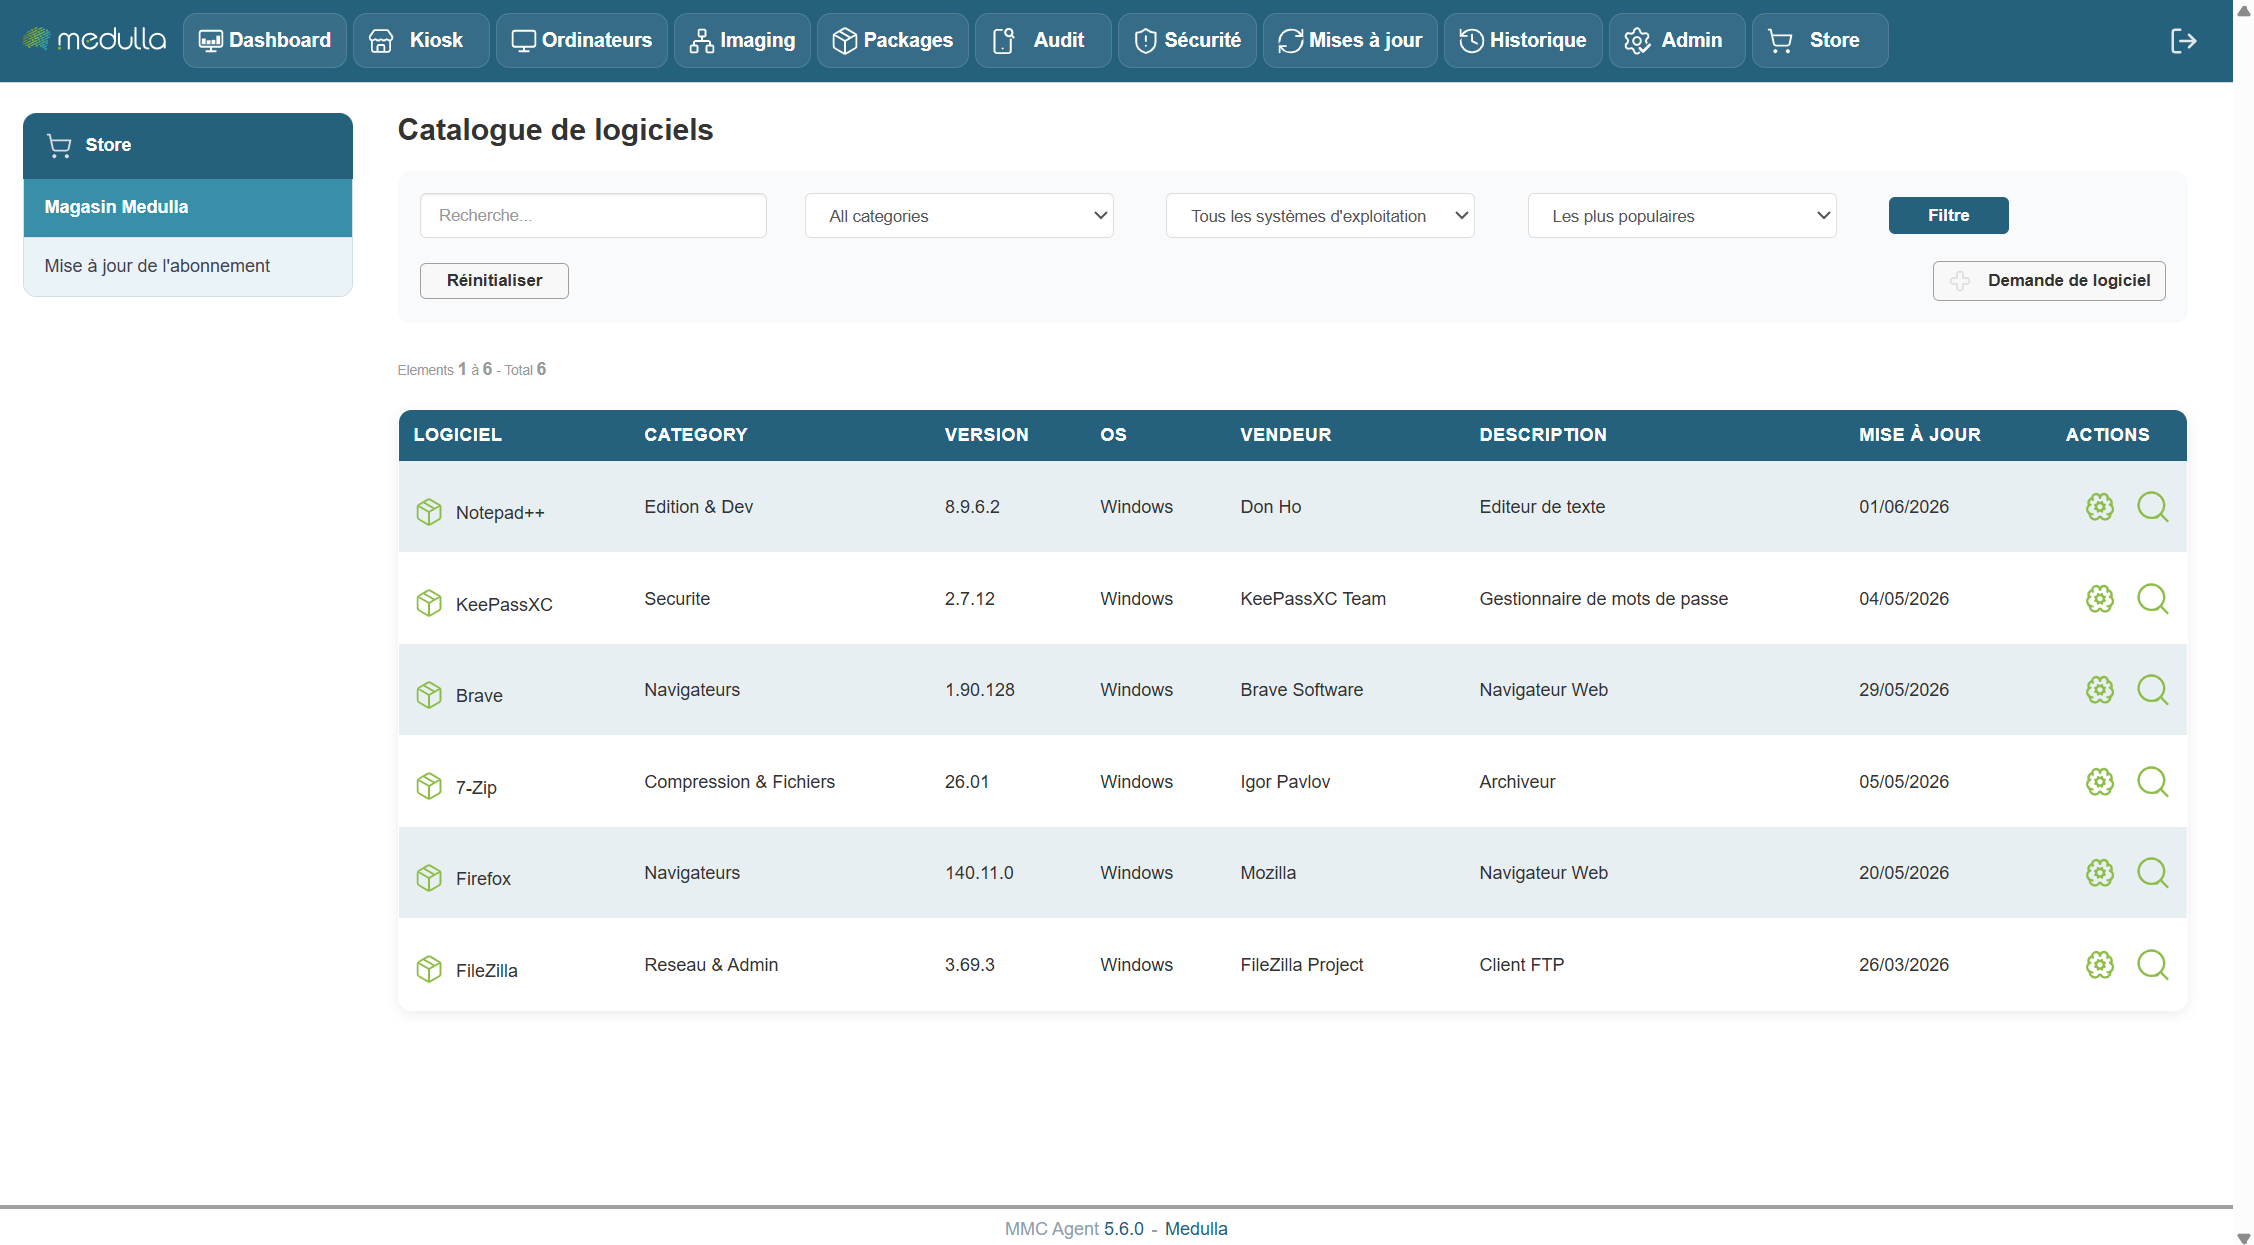2254x1245 pixels.
Task: Open the Les plus populaires sort dropdown
Action: (1682, 216)
